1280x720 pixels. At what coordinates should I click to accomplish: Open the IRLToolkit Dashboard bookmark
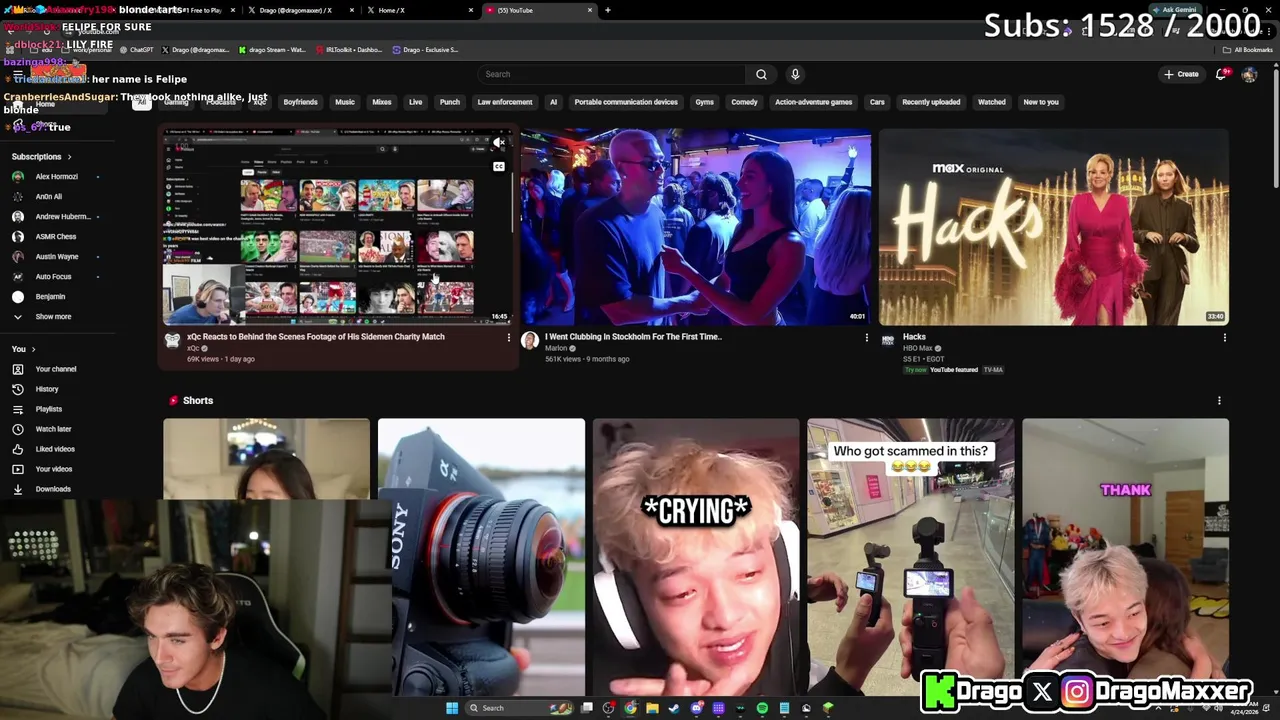pos(348,50)
